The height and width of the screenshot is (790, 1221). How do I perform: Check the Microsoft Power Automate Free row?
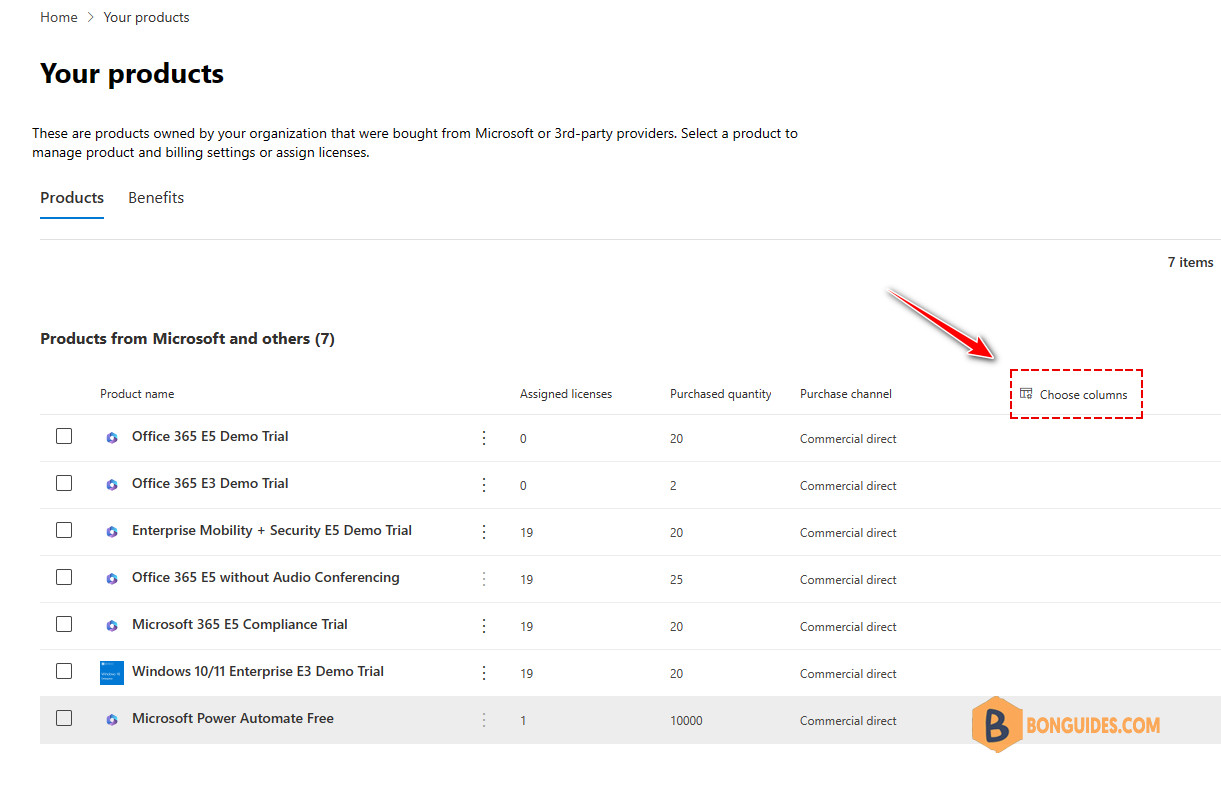click(x=64, y=718)
